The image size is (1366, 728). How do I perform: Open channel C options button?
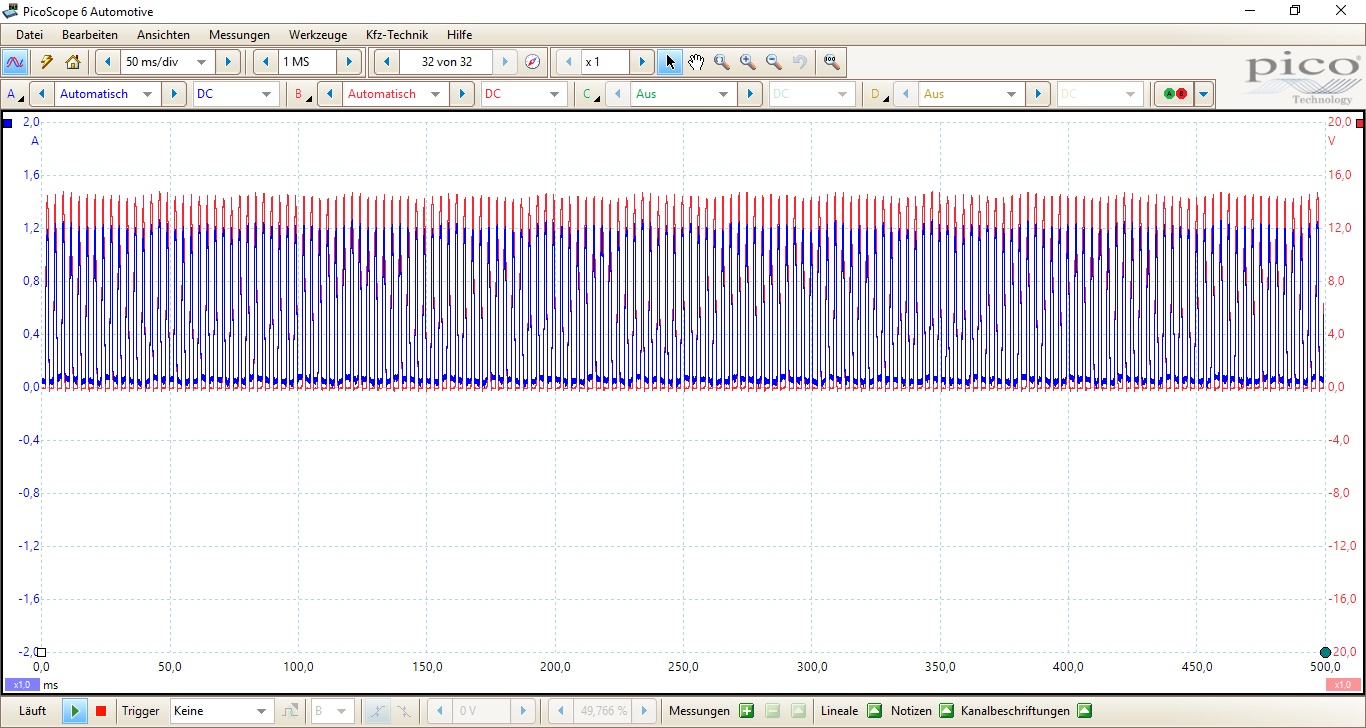click(x=591, y=94)
